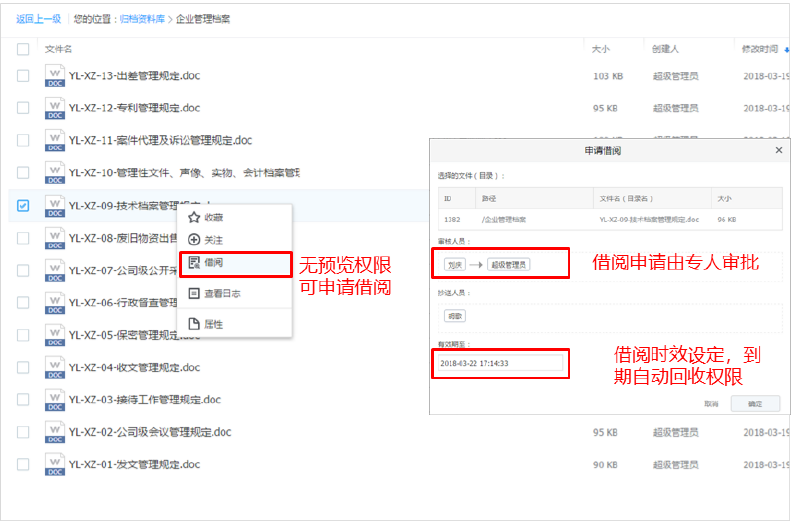Click the DOC icon of YL-XZ-01-发文管理规定.doc
The image size is (793, 521).
tap(54, 465)
